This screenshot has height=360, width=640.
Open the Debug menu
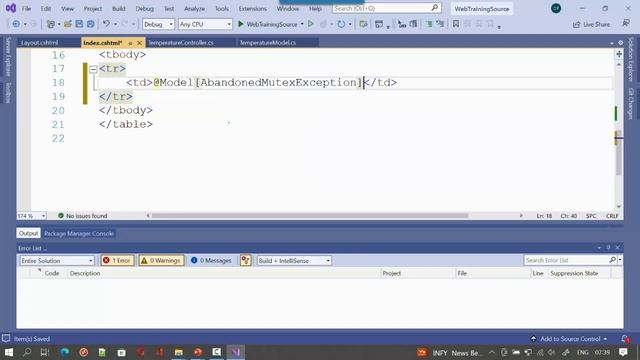point(144,9)
